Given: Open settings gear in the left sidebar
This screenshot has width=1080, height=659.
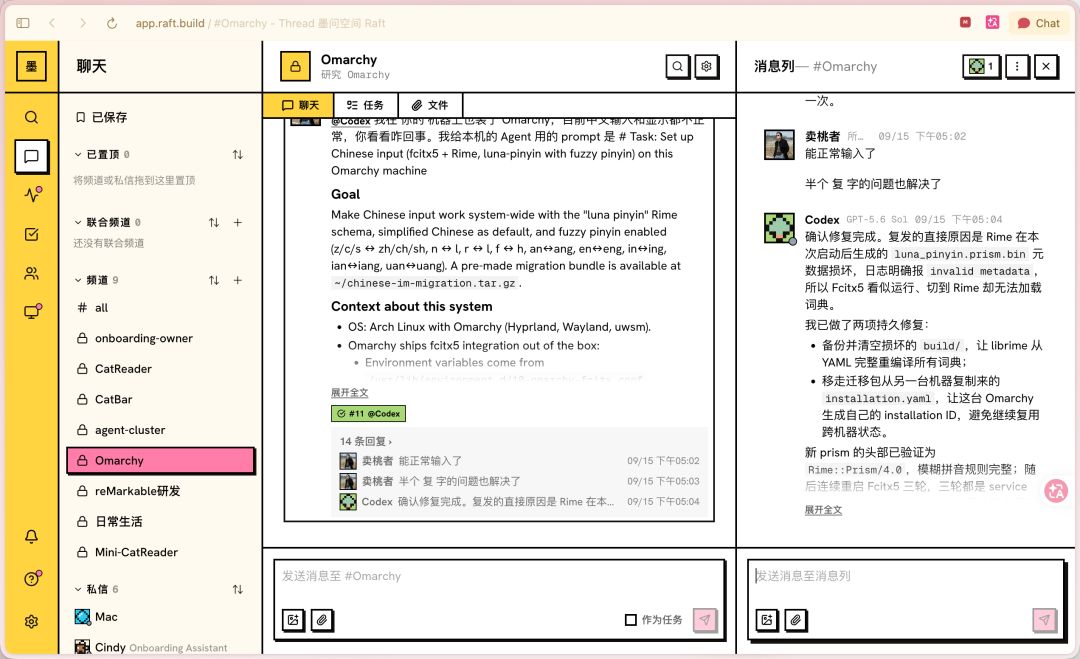Looking at the screenshot, I should tap(32, 622).
